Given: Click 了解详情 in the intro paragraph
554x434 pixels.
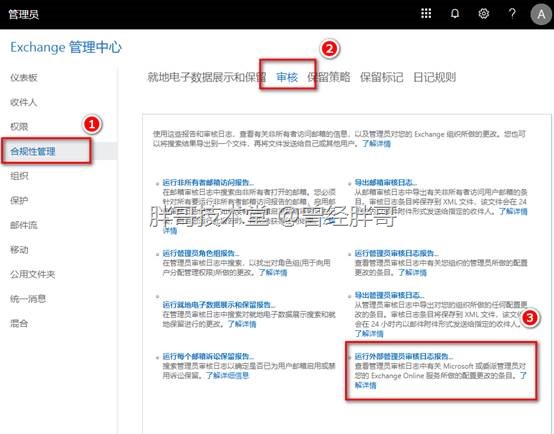Looking at the screenshot, I should pyautogui.click(x=376, y=143).
